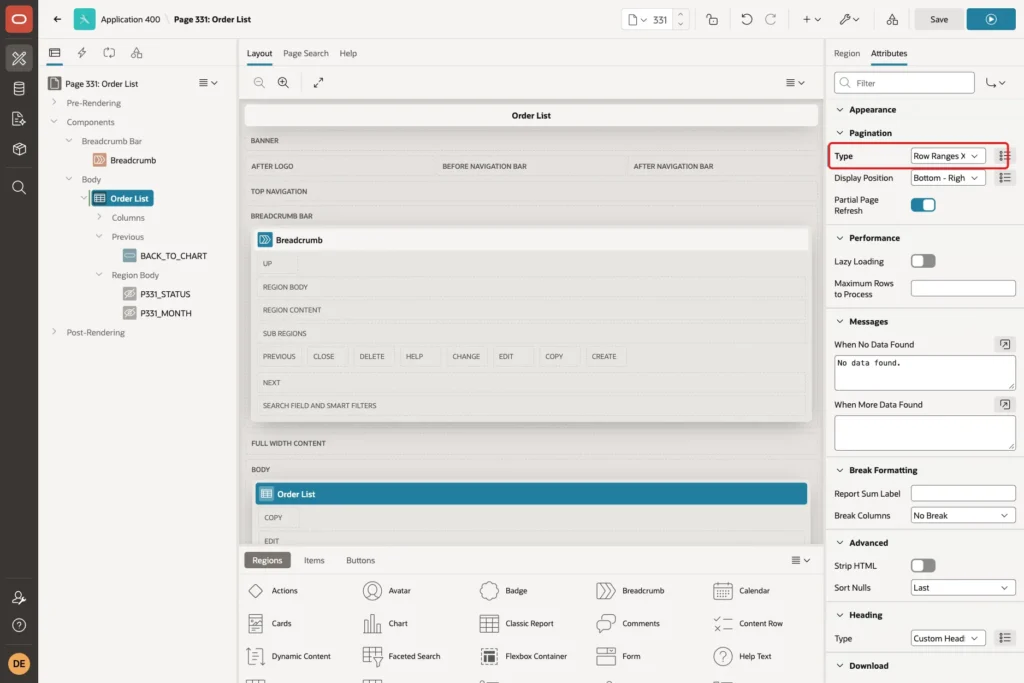Image resolution: width=1024 pixels, height=683 pixels.
Task: Open Break Columns dropdown
Action: pyautogui.click(x=963, y=515)
